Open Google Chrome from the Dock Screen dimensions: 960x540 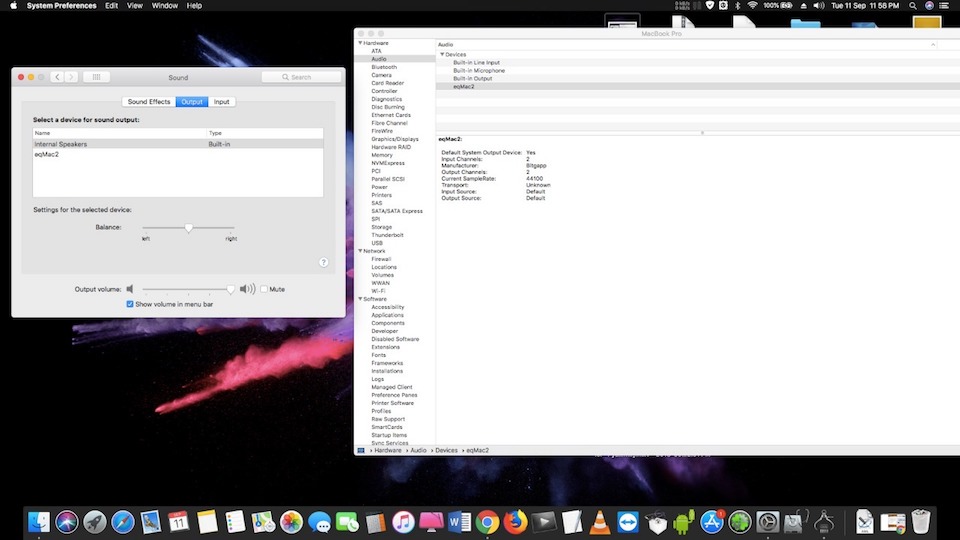point(488,521)
